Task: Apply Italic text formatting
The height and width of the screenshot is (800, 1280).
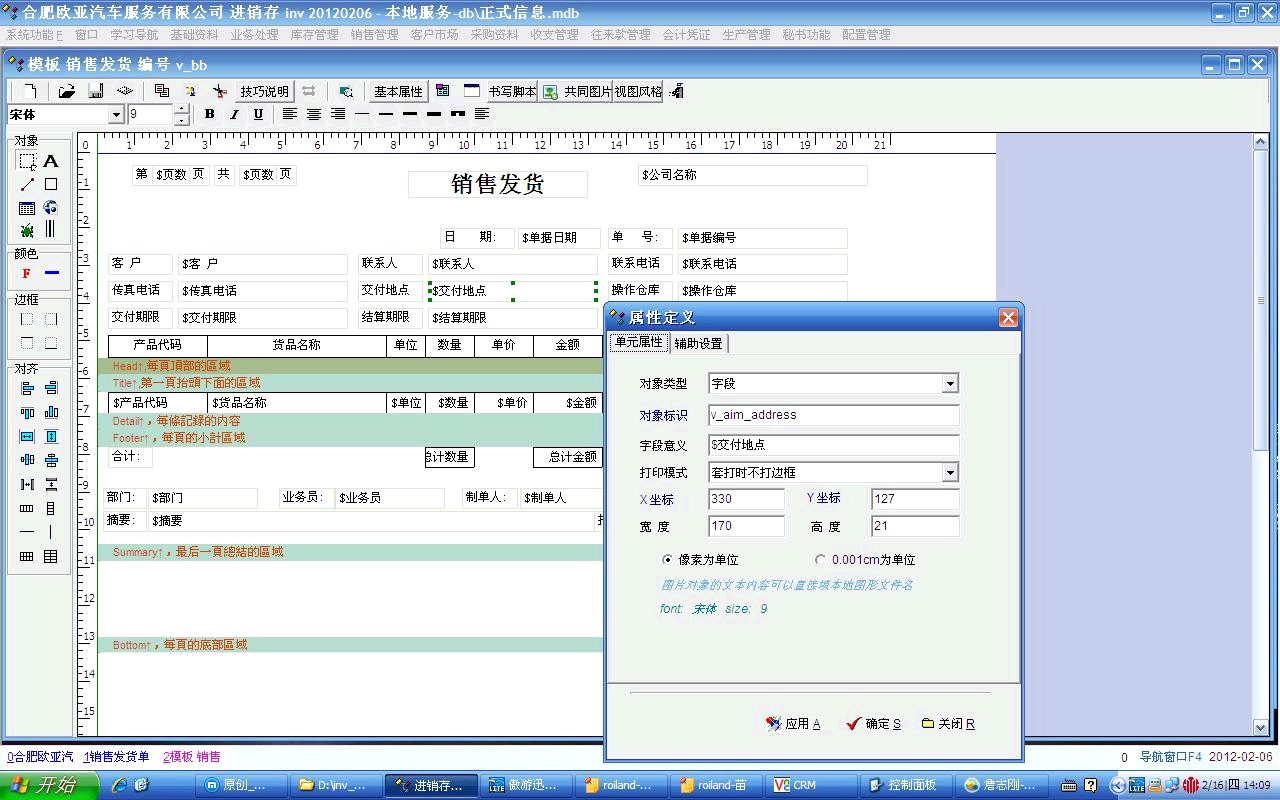Action: coord(234,114)
